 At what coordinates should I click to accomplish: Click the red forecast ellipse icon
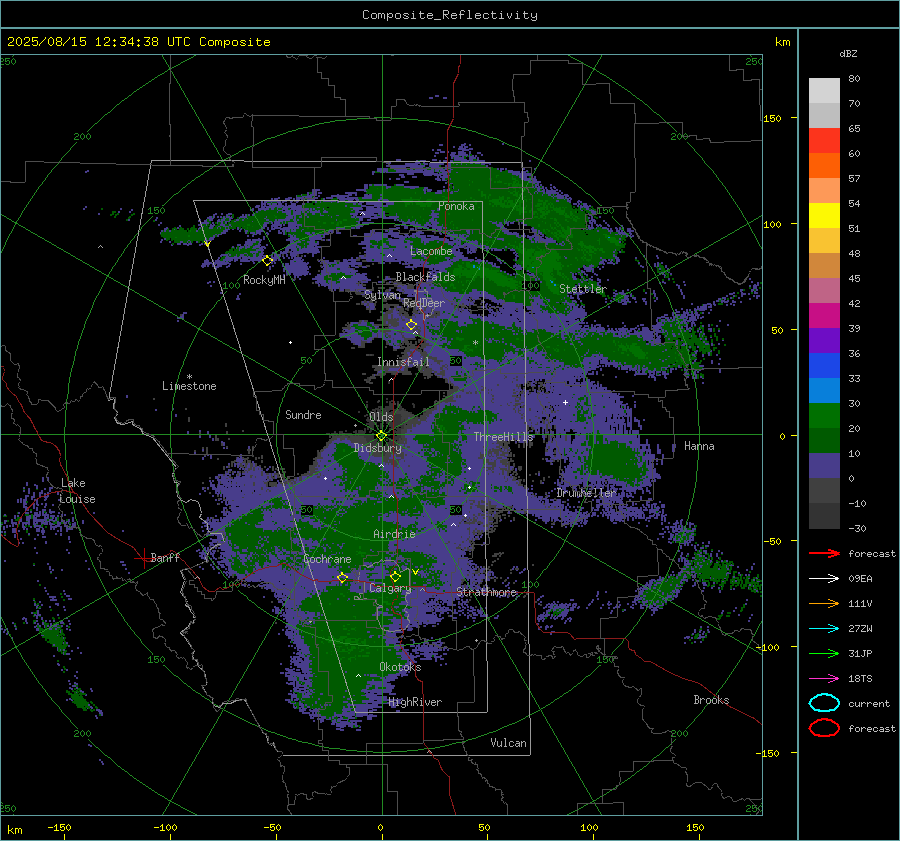pyautogui.click(x=824, y=728)
